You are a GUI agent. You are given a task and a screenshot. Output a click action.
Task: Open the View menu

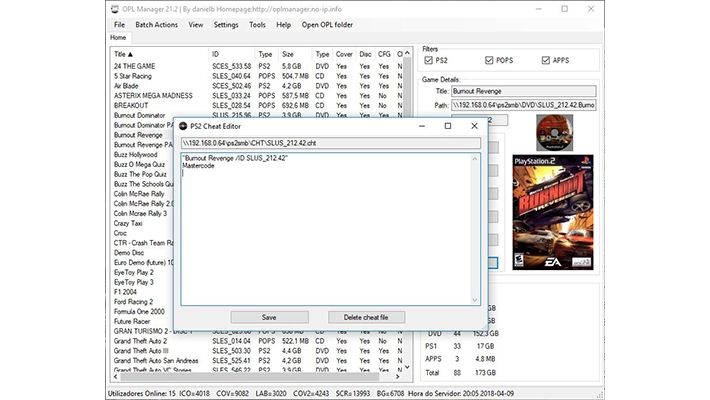(196, 25)
